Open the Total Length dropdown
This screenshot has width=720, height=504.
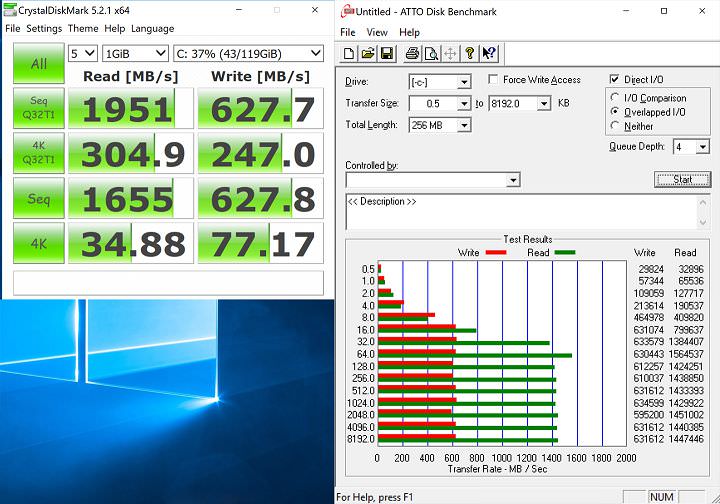coord(463,125)
